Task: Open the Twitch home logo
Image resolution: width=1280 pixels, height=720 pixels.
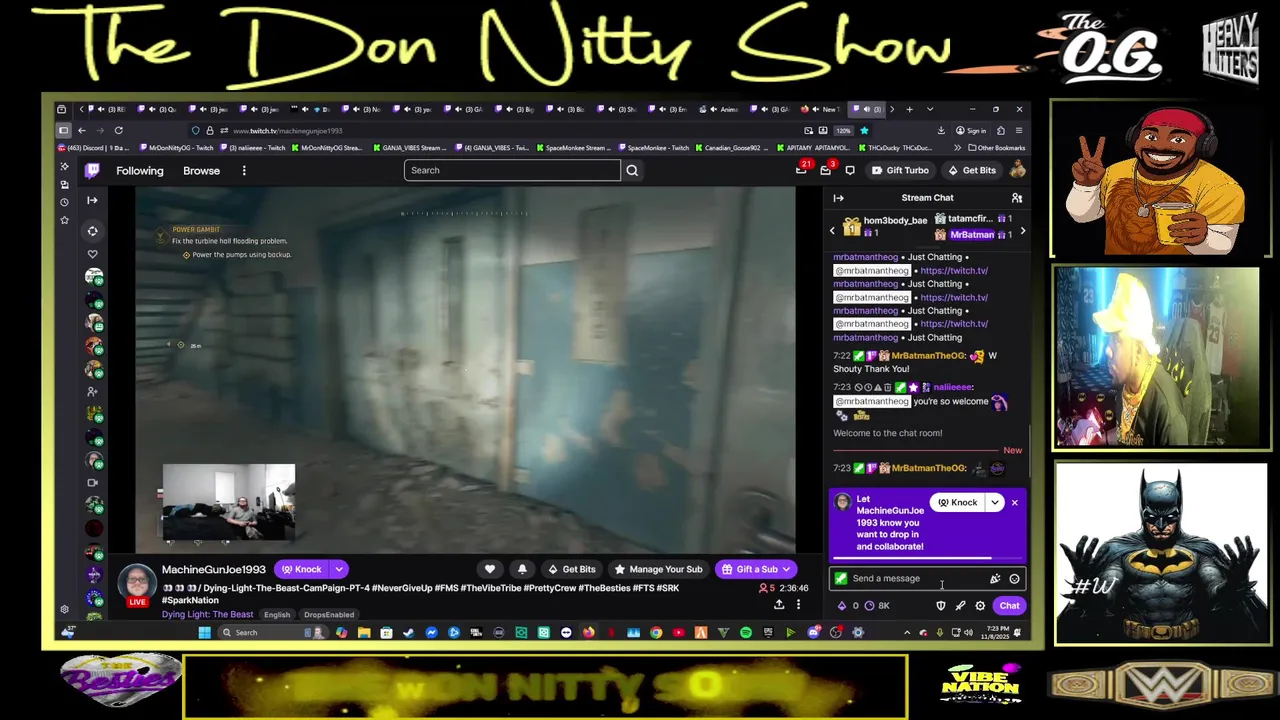Action: point(92,170)
